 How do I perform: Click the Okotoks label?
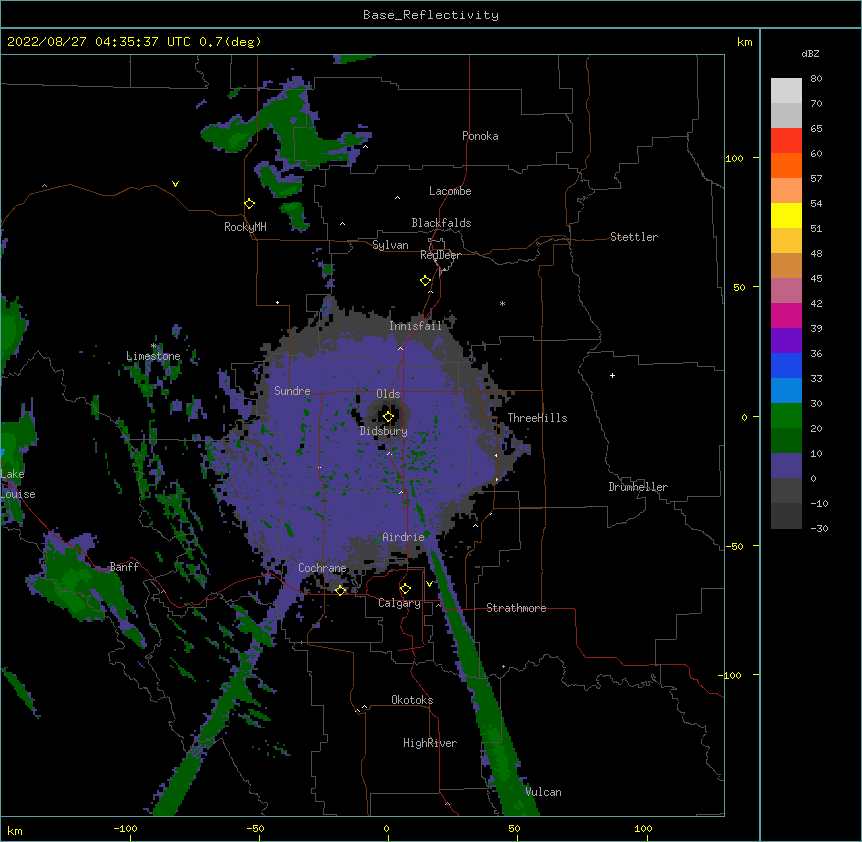pos(412,700)
